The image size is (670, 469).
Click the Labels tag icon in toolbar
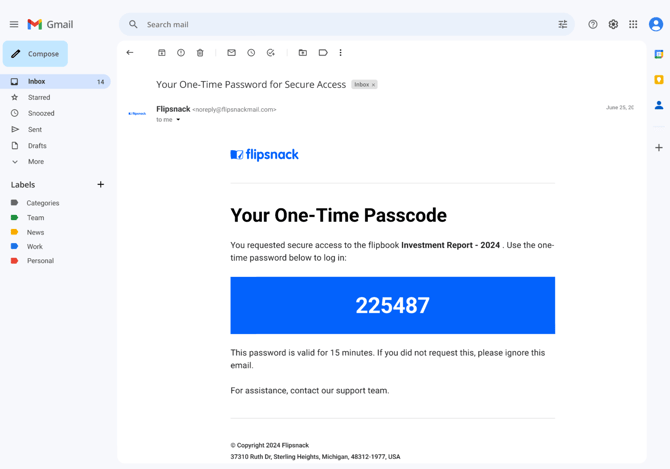pyautogui.click(x=323, y=53)
